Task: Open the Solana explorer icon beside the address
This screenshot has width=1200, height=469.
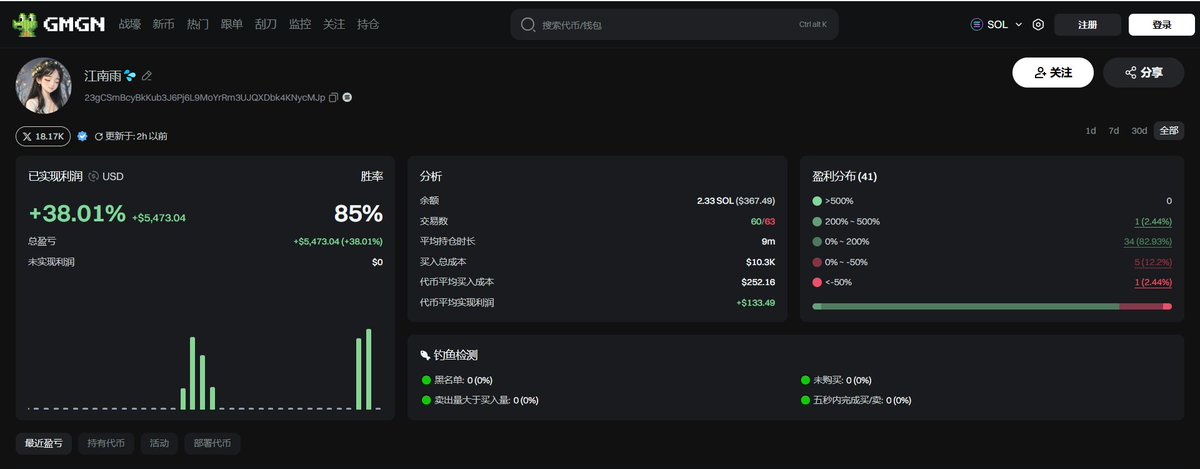Action: coord(347,98)
